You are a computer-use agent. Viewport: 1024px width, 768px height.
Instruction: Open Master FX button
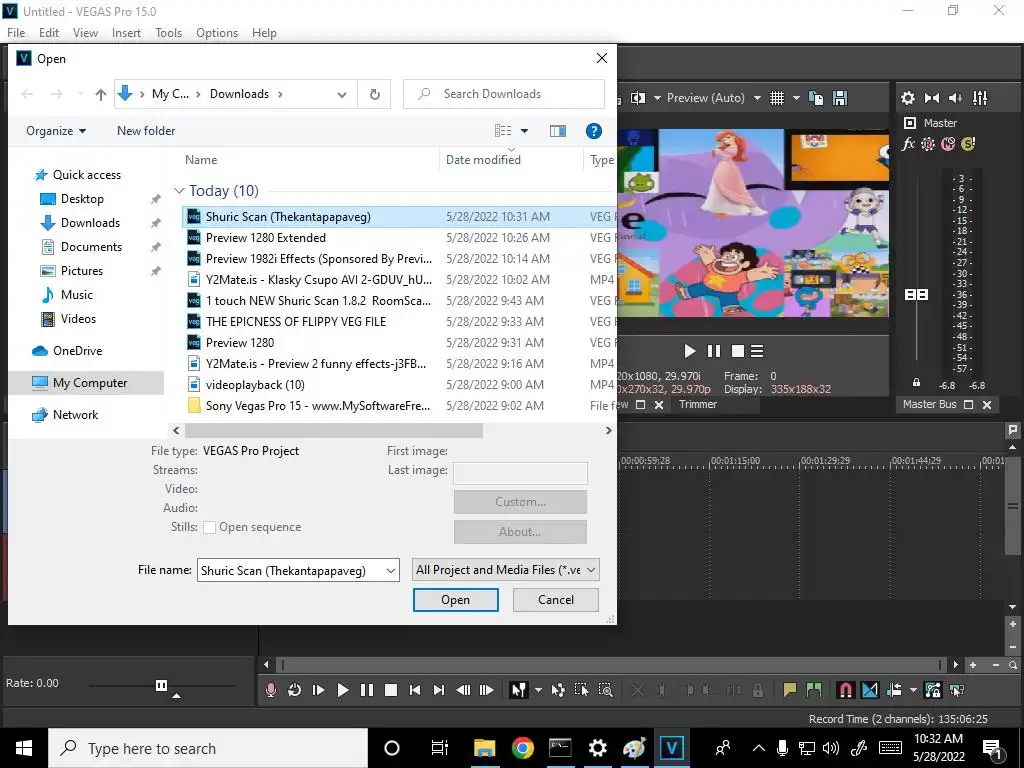[908, 144]
